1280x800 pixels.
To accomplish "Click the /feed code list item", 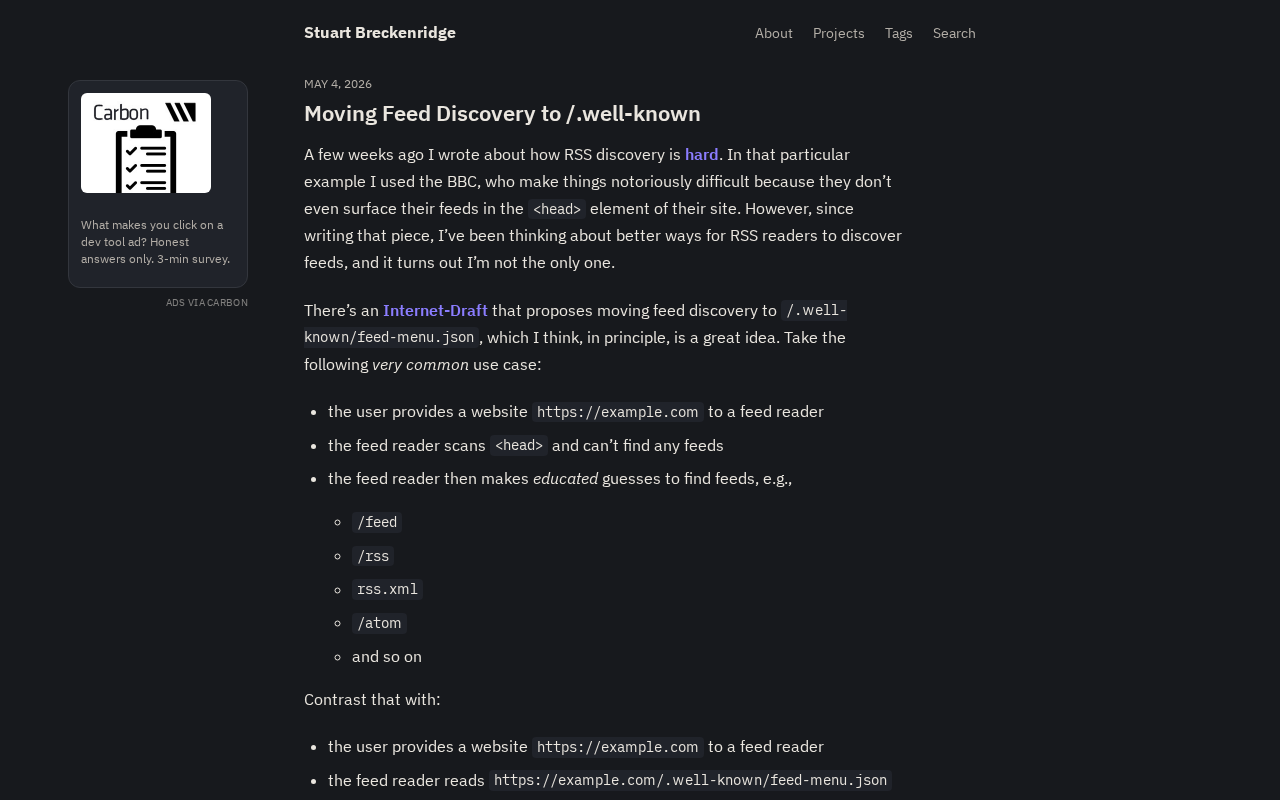I will point(377,522).
